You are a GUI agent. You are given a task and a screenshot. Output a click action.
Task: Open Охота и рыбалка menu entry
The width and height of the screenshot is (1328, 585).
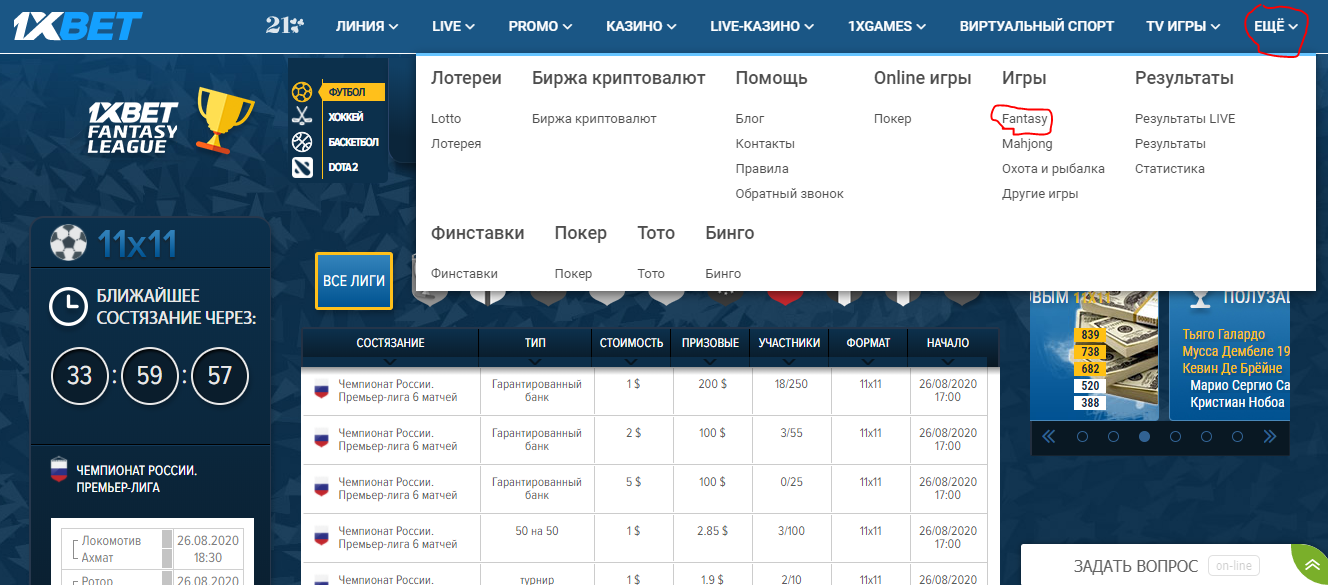(1053, 169)
